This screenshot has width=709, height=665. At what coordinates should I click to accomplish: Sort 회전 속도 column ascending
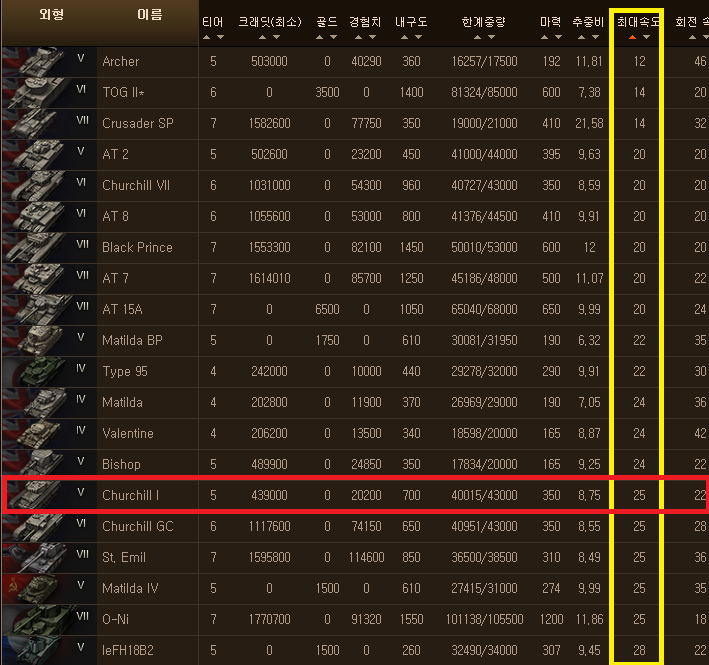tap(692, 37)
